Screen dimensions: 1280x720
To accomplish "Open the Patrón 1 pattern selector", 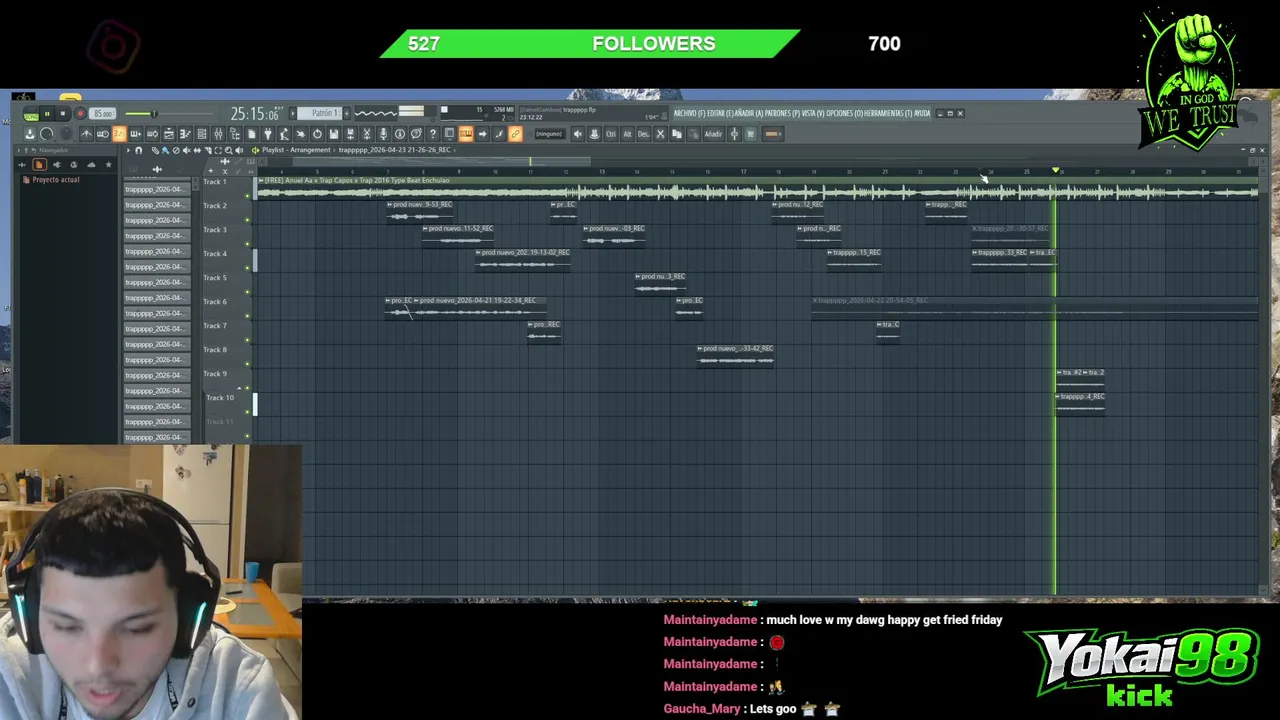I will point(320,113).
